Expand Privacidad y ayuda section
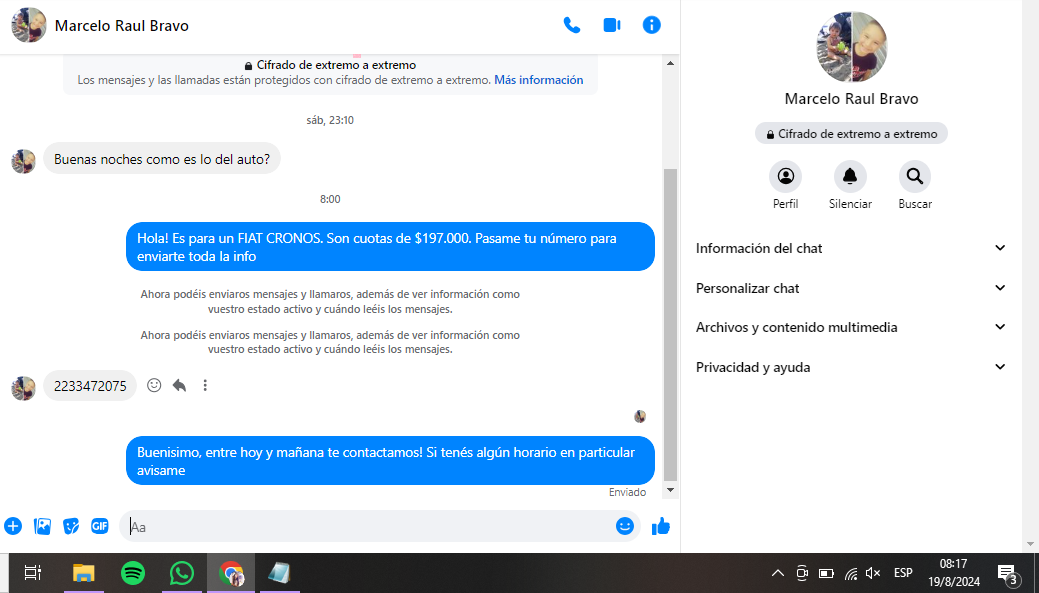The width and height of the screenshot is (1039, 593). pos(851,366)
